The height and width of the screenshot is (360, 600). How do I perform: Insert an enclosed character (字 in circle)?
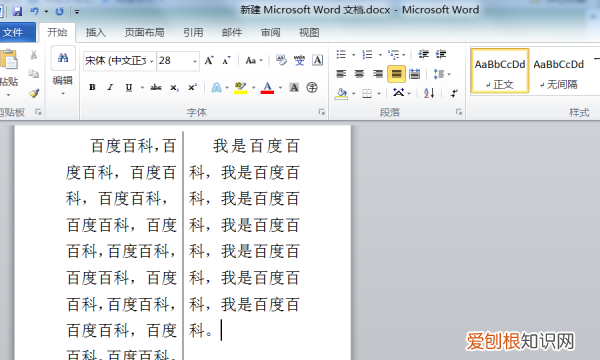click(312, 88)
